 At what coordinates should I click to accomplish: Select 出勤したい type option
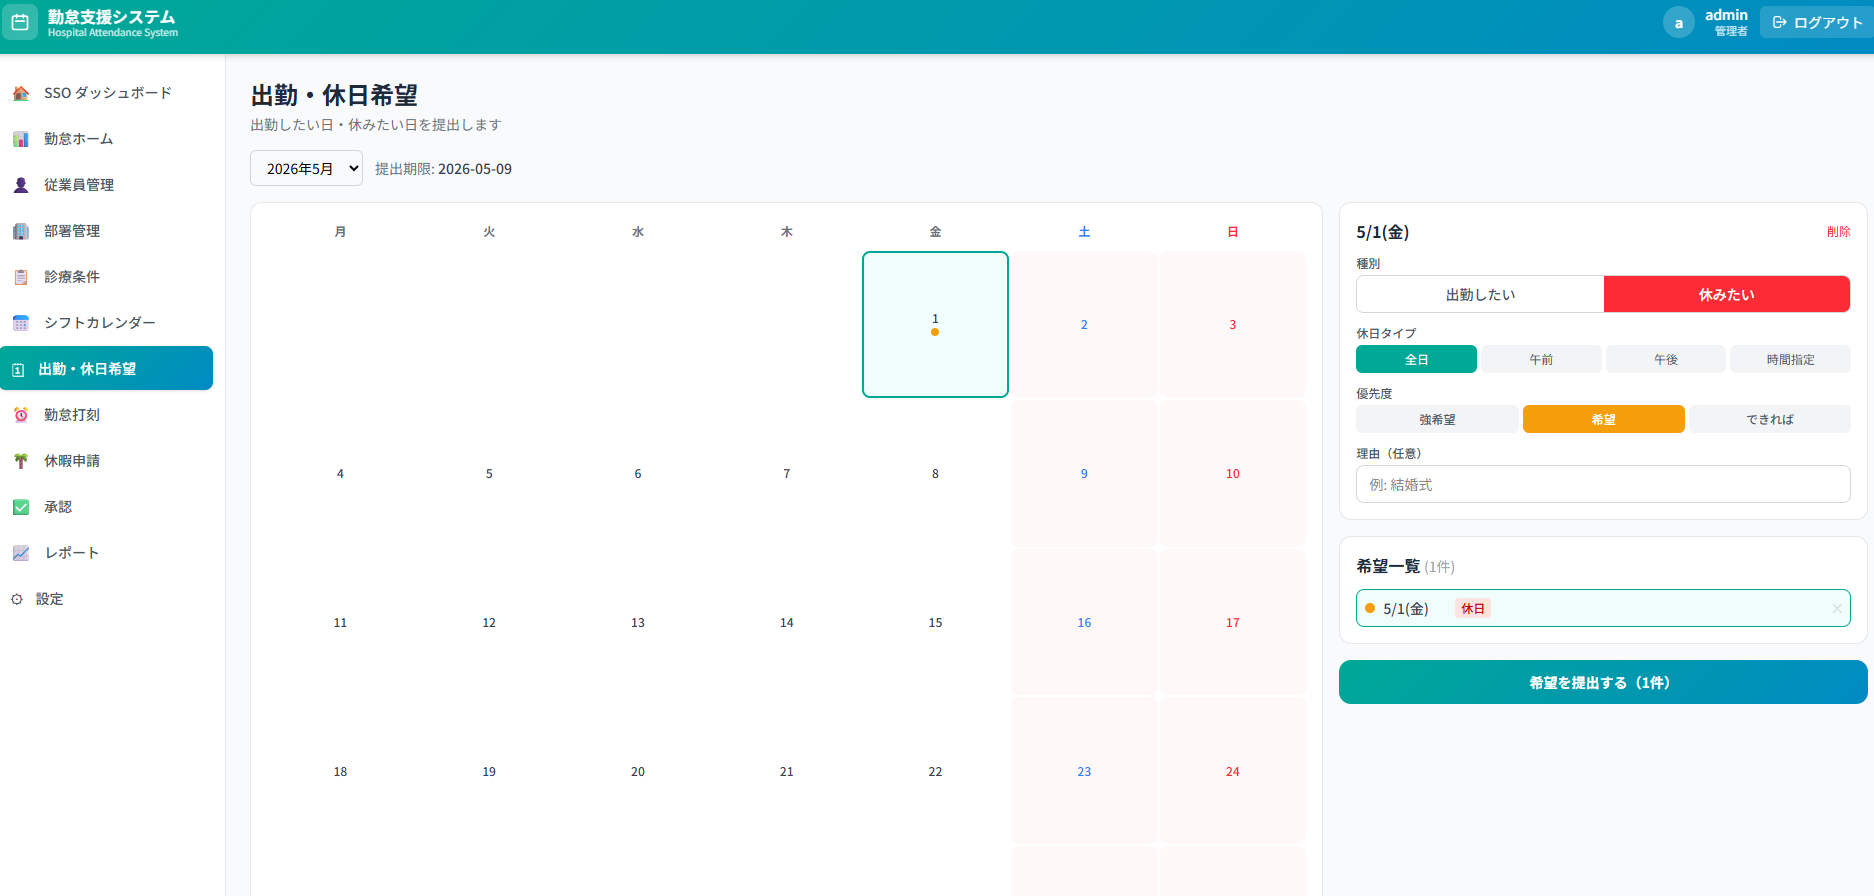point(1480,295)
